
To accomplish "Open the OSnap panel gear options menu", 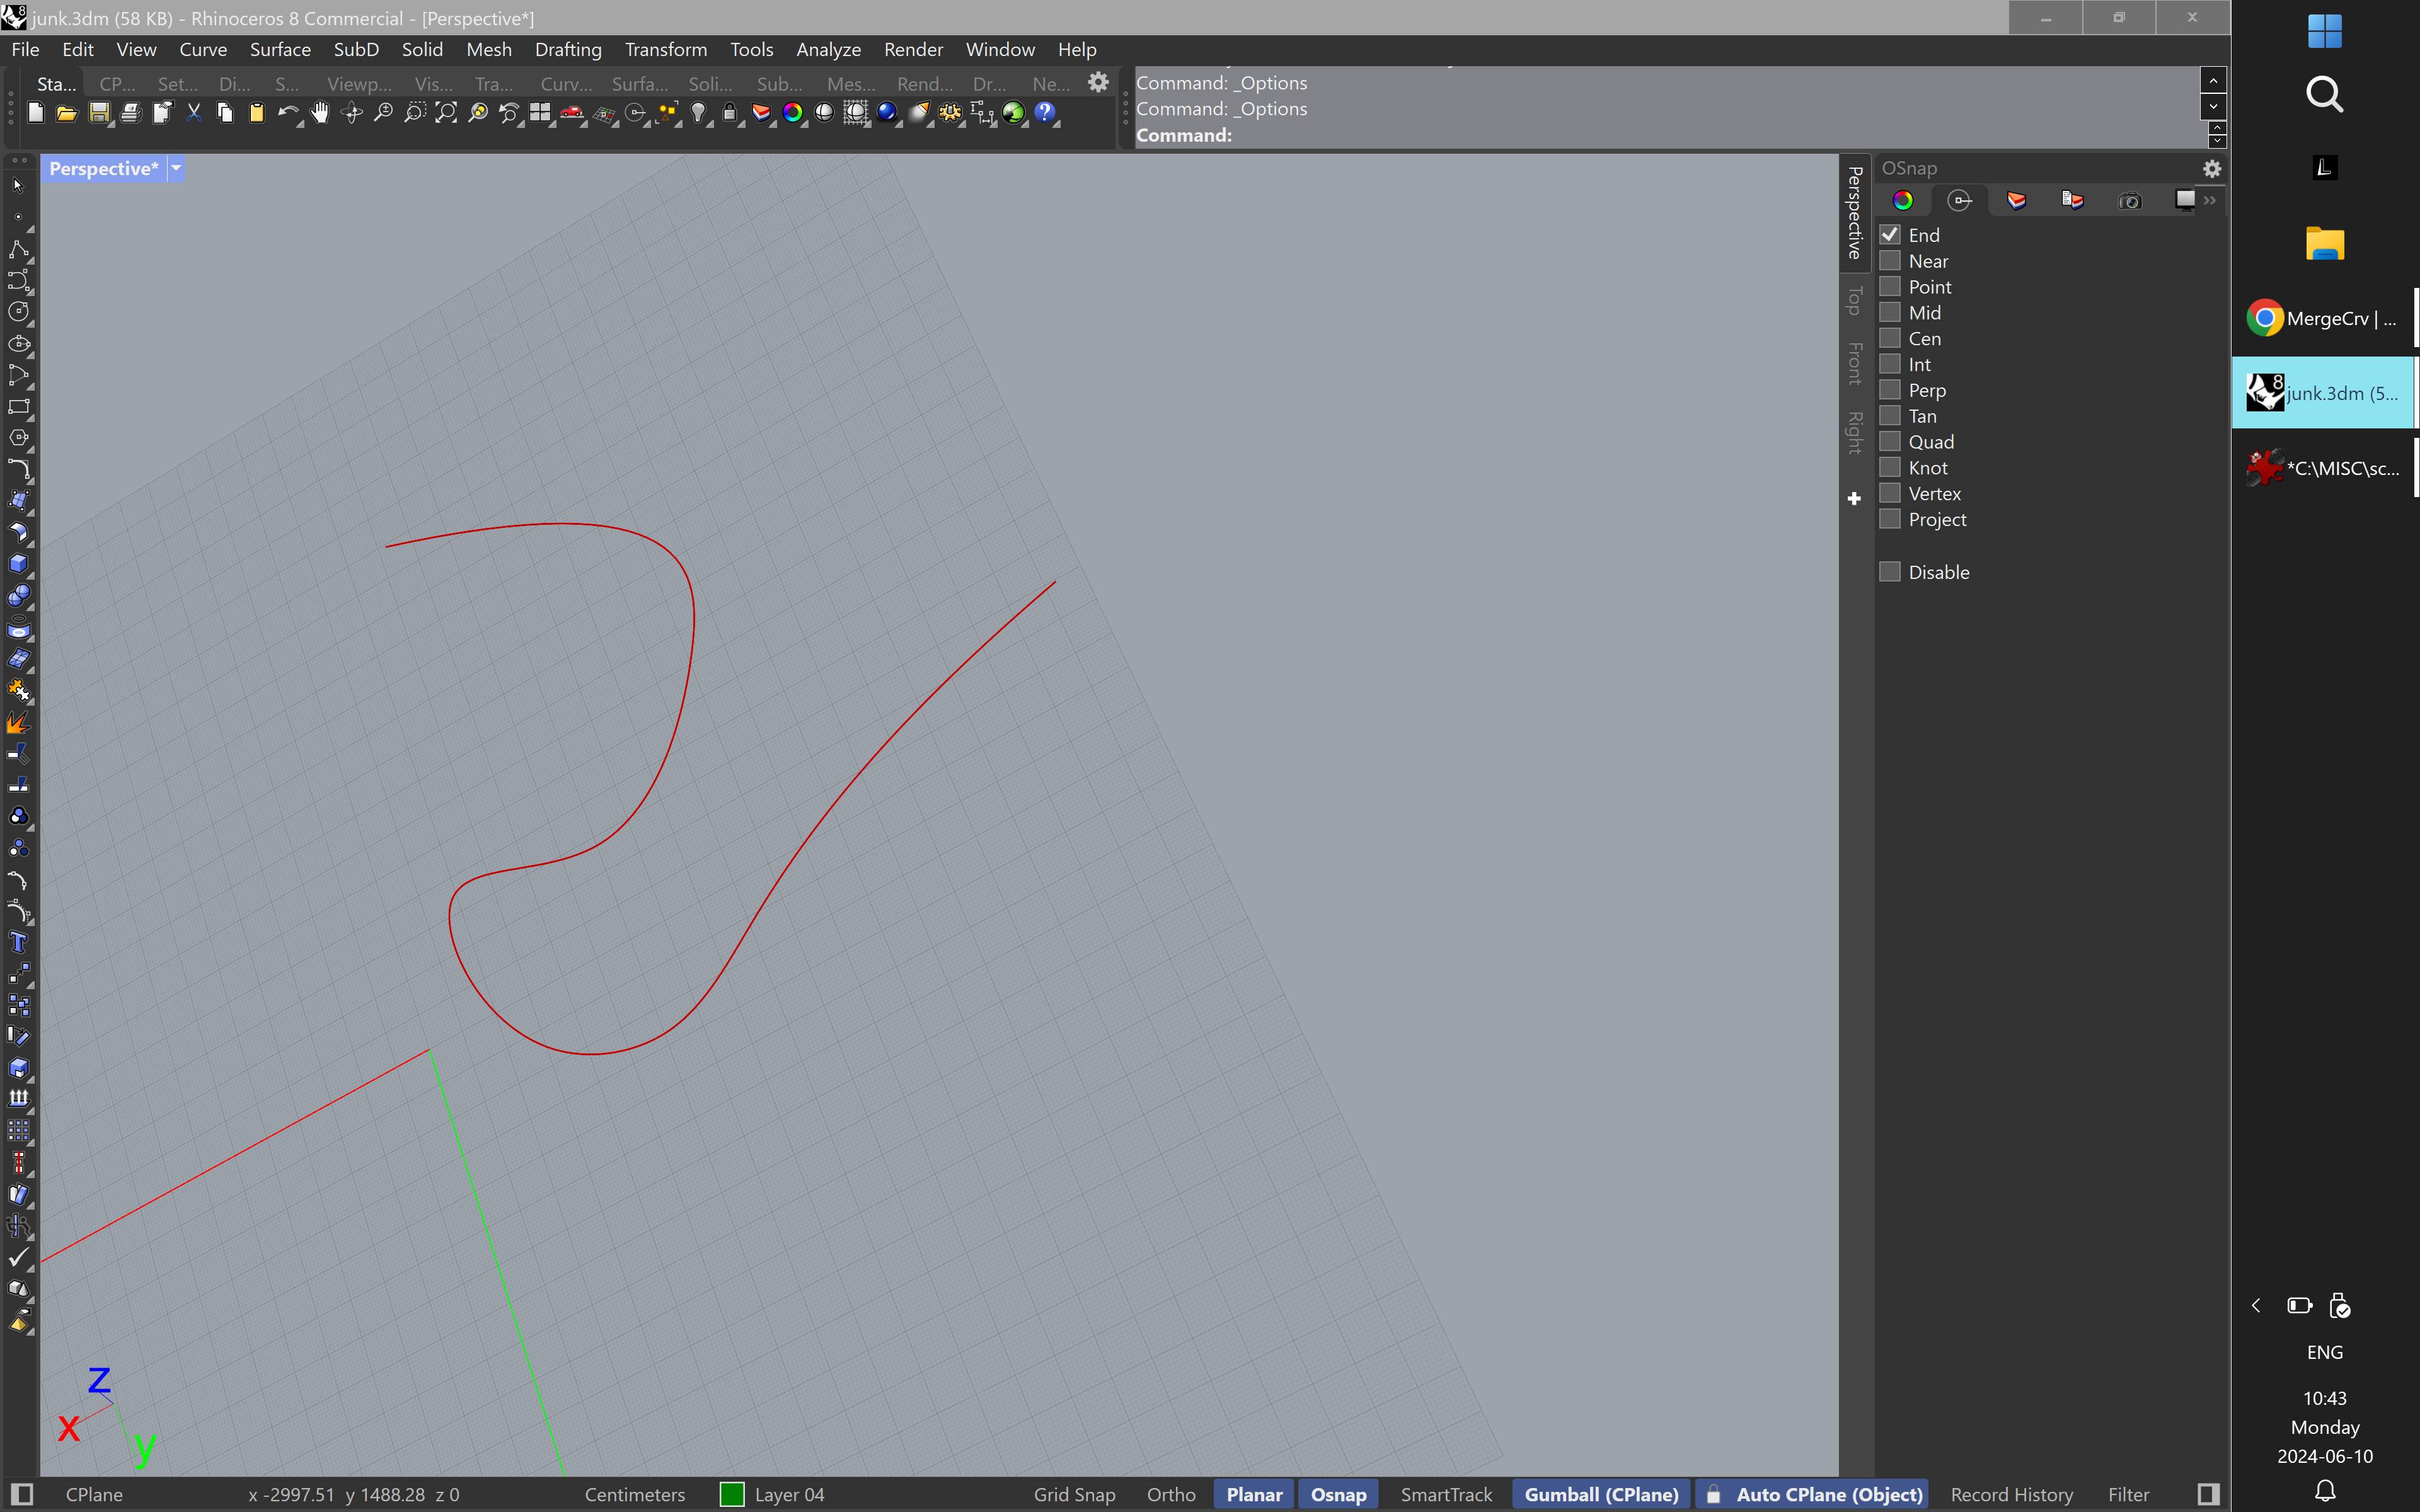I will point(2212,168).
